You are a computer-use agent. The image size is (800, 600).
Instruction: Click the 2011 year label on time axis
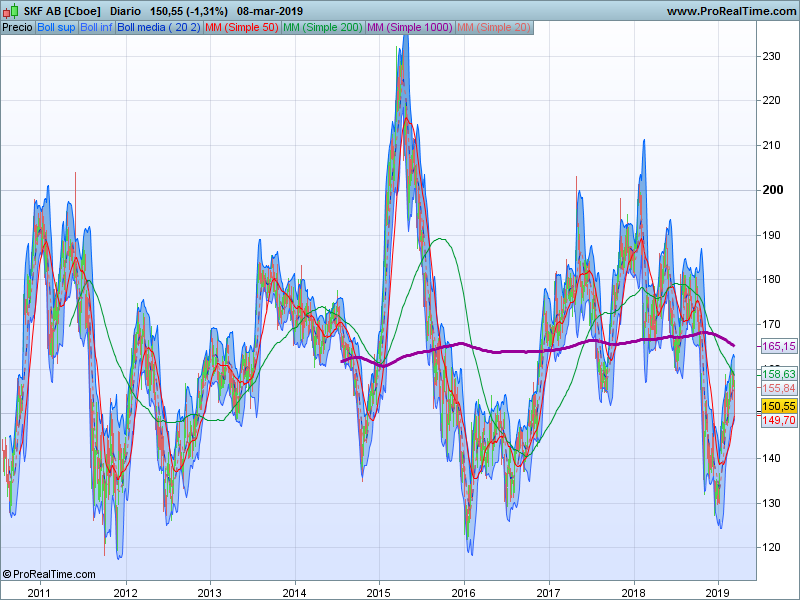40,593
